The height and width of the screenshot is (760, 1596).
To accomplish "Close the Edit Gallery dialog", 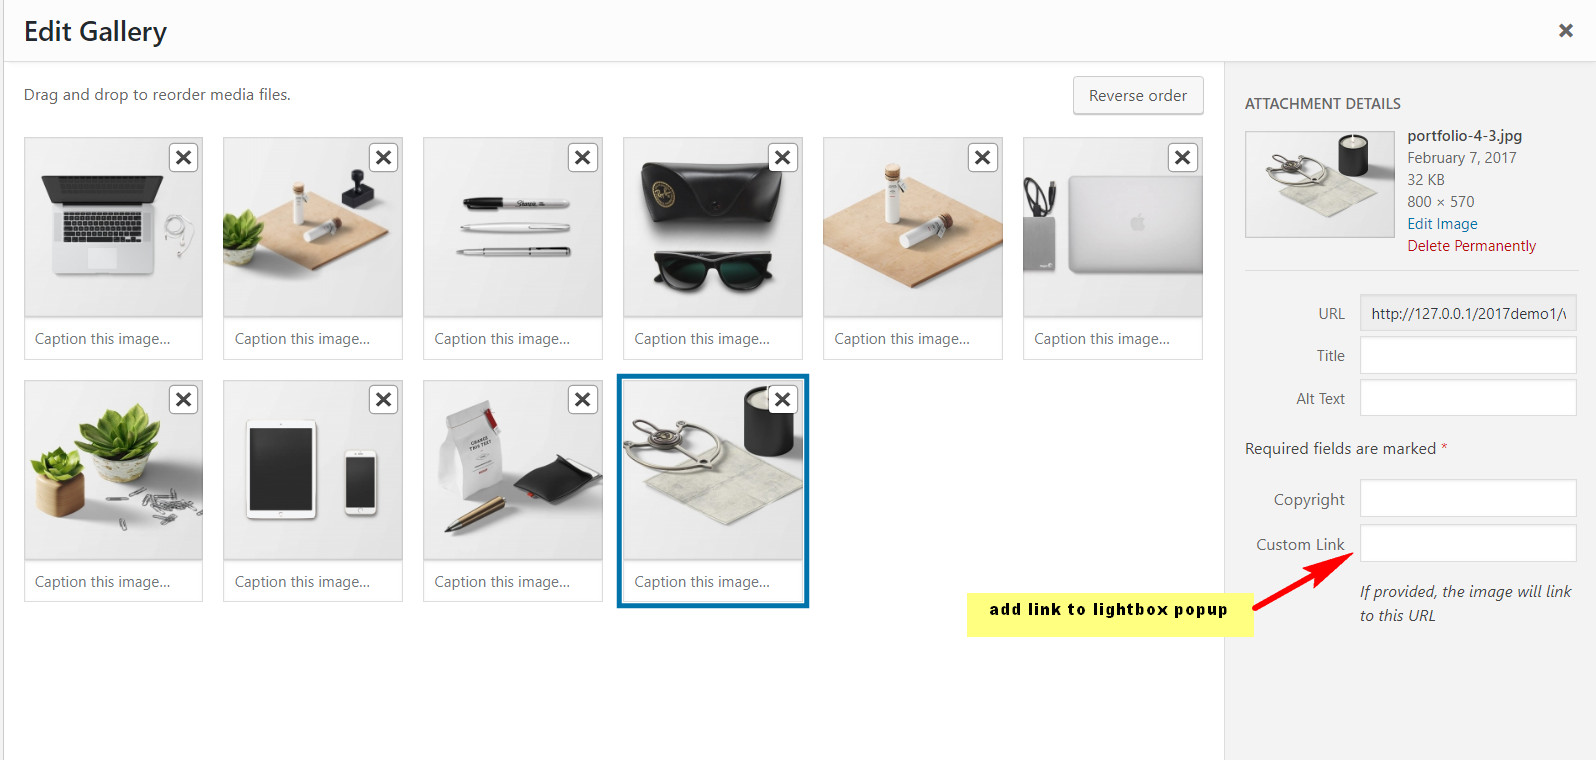I will [x=1566, y=31].
